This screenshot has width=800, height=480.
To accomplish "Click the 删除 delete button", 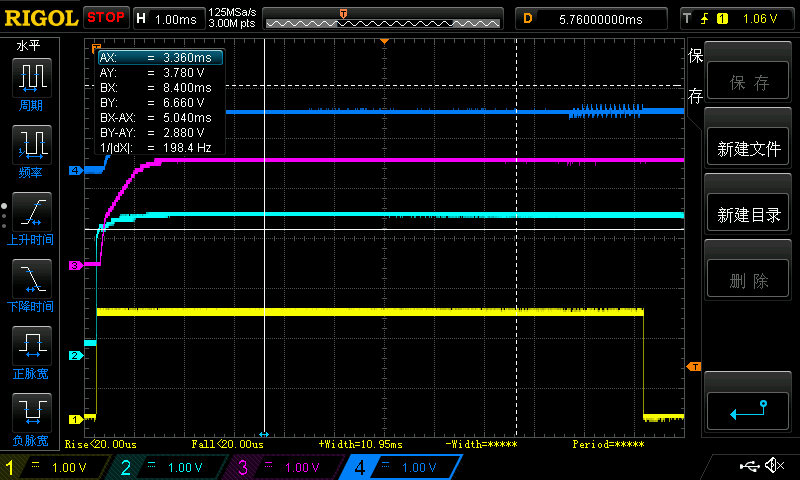I will pyautogui.click(x=748, y=279).
